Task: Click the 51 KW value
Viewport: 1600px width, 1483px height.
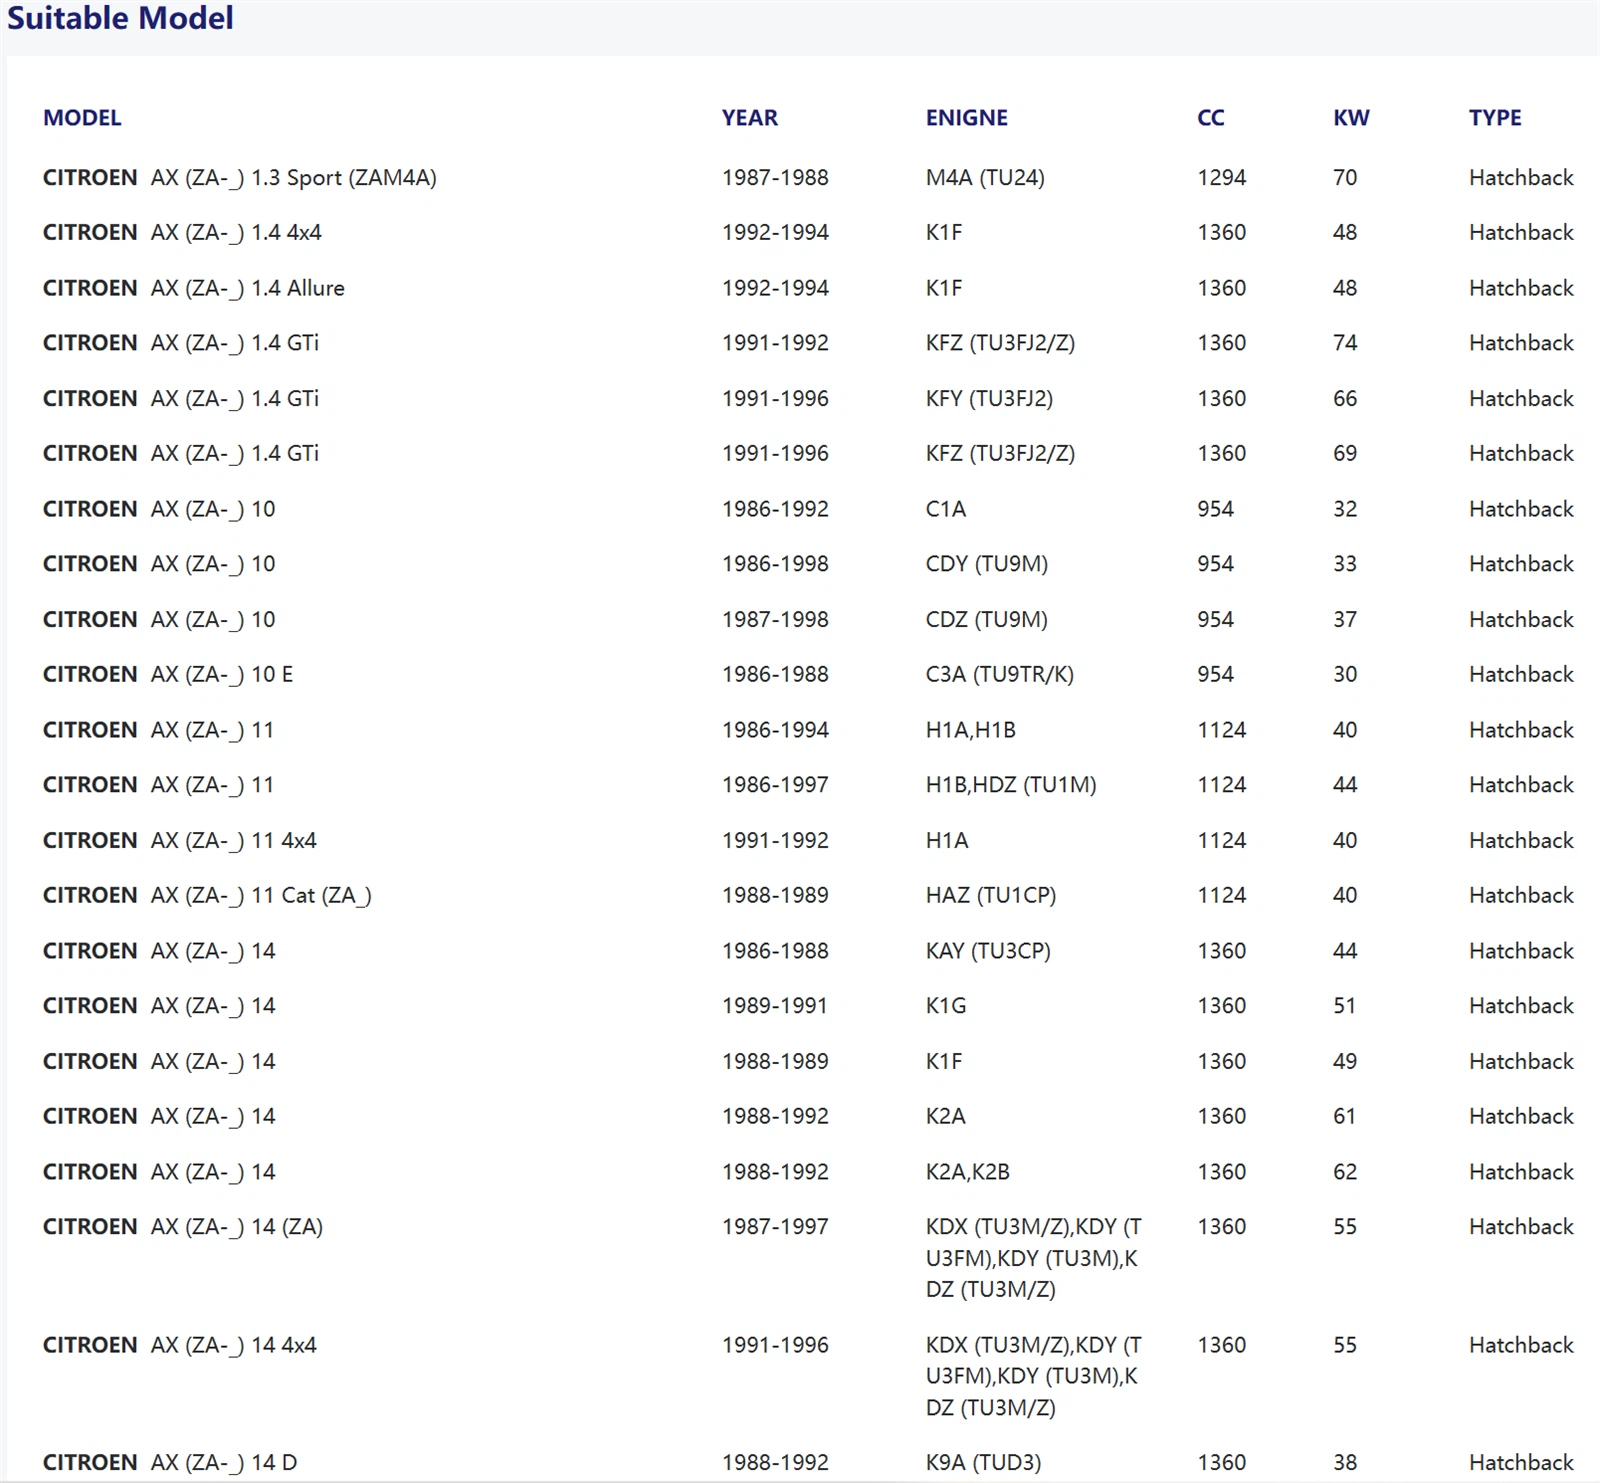Action: pyautogui.click(x=1345, y=1006)
